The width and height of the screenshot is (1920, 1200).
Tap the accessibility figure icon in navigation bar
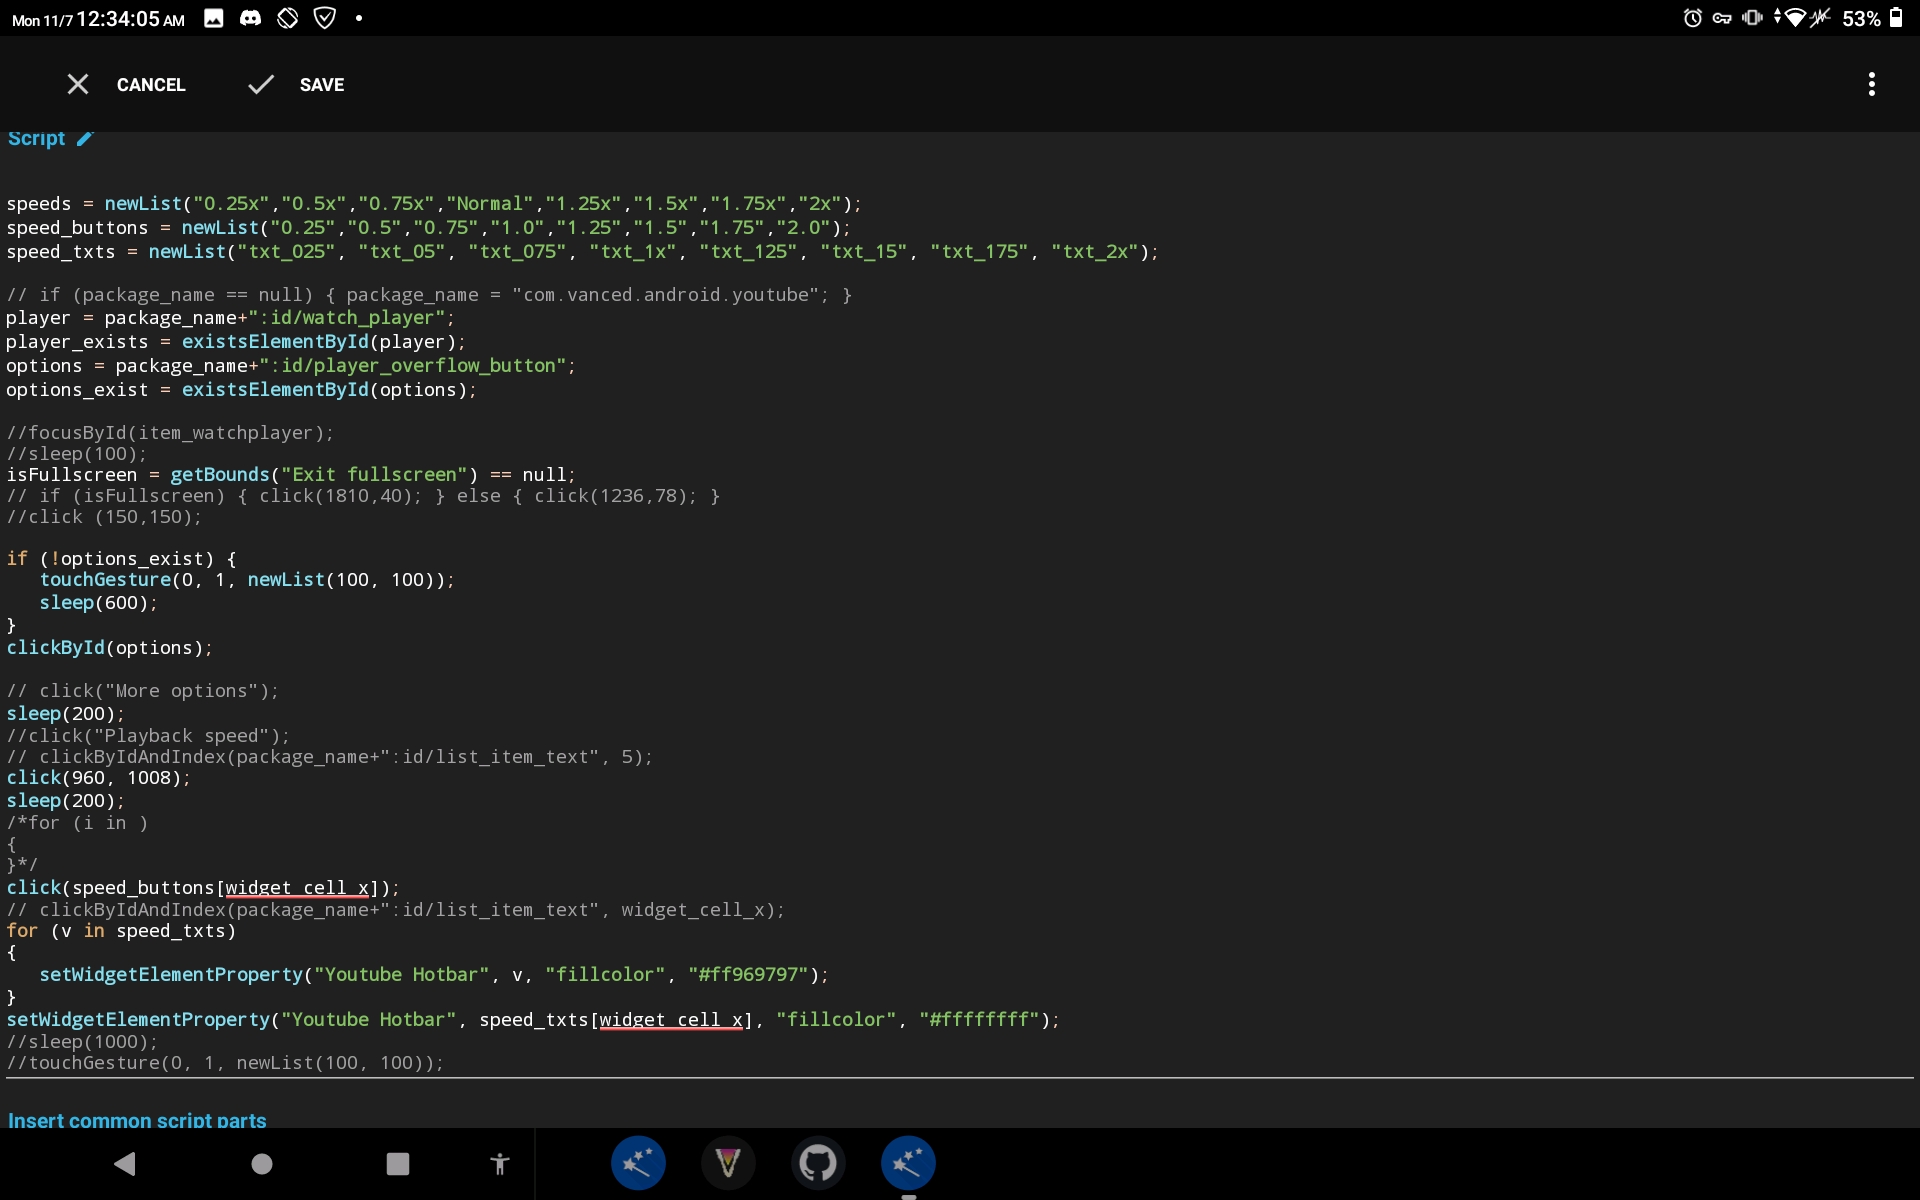pyautogui.click(x=500, y=1164)
